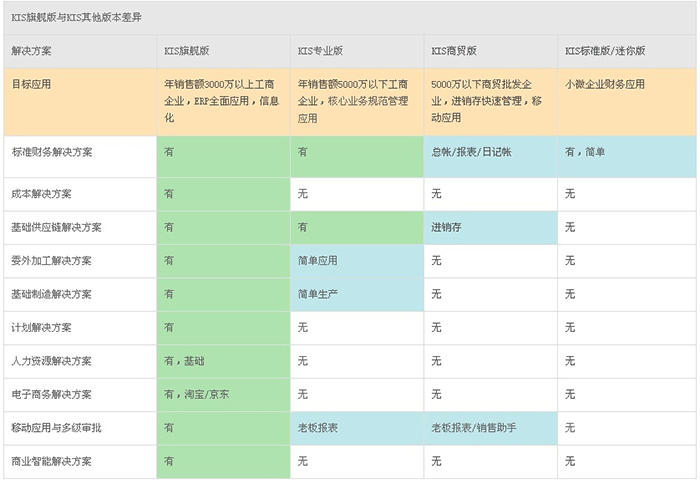Click 无 for 基础制造解决方案 under KIS标准版/迷你版

pyautogui.click(x=570, y=294)
